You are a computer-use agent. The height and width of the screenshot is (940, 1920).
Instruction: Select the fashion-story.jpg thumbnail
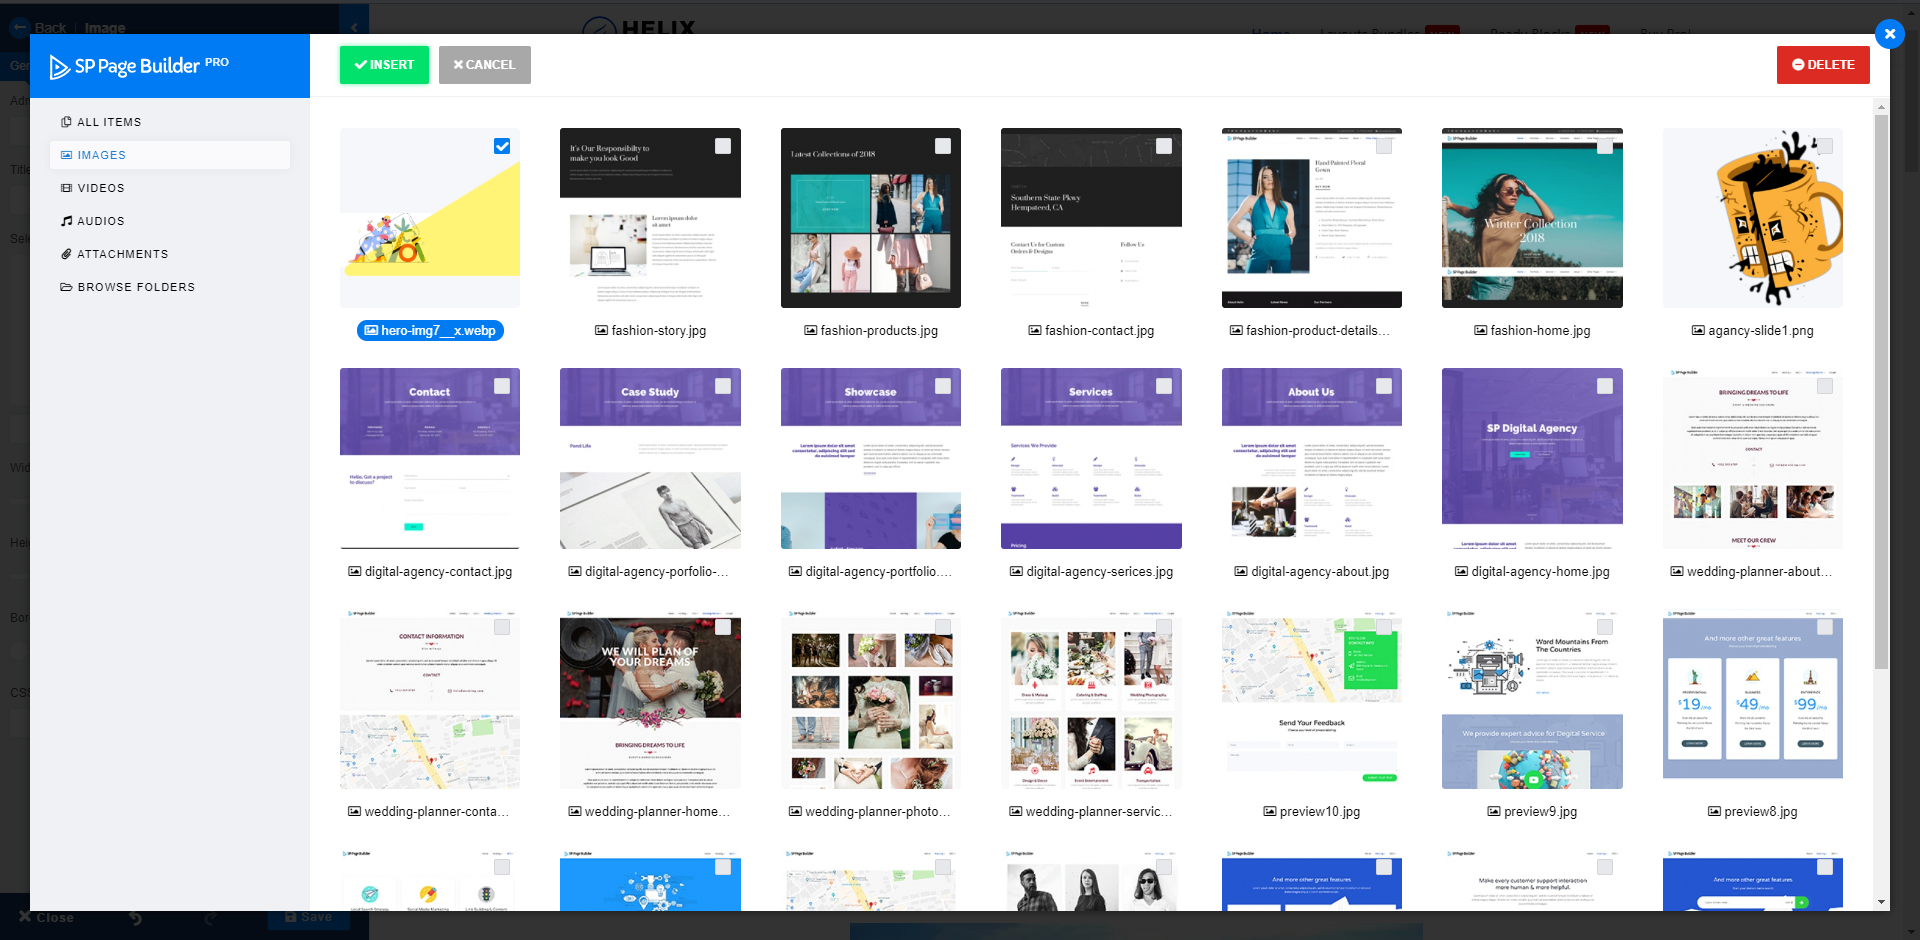[650, 218]
